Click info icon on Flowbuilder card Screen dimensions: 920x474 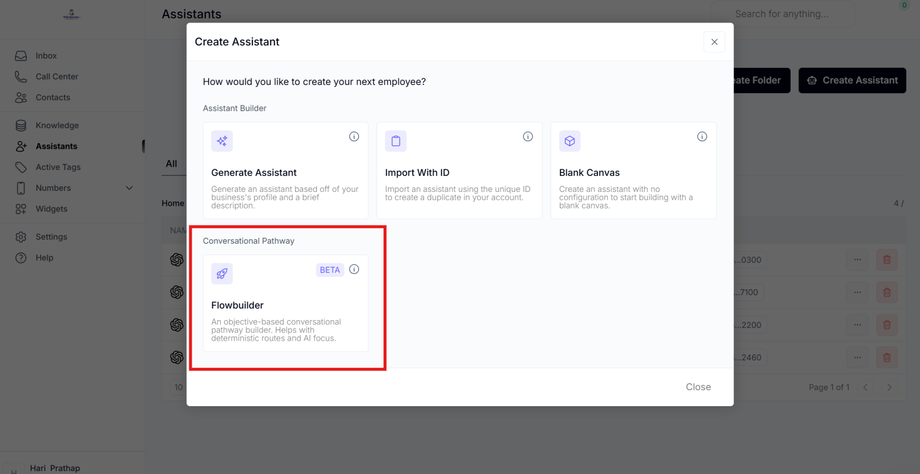(x=354, y=269)
